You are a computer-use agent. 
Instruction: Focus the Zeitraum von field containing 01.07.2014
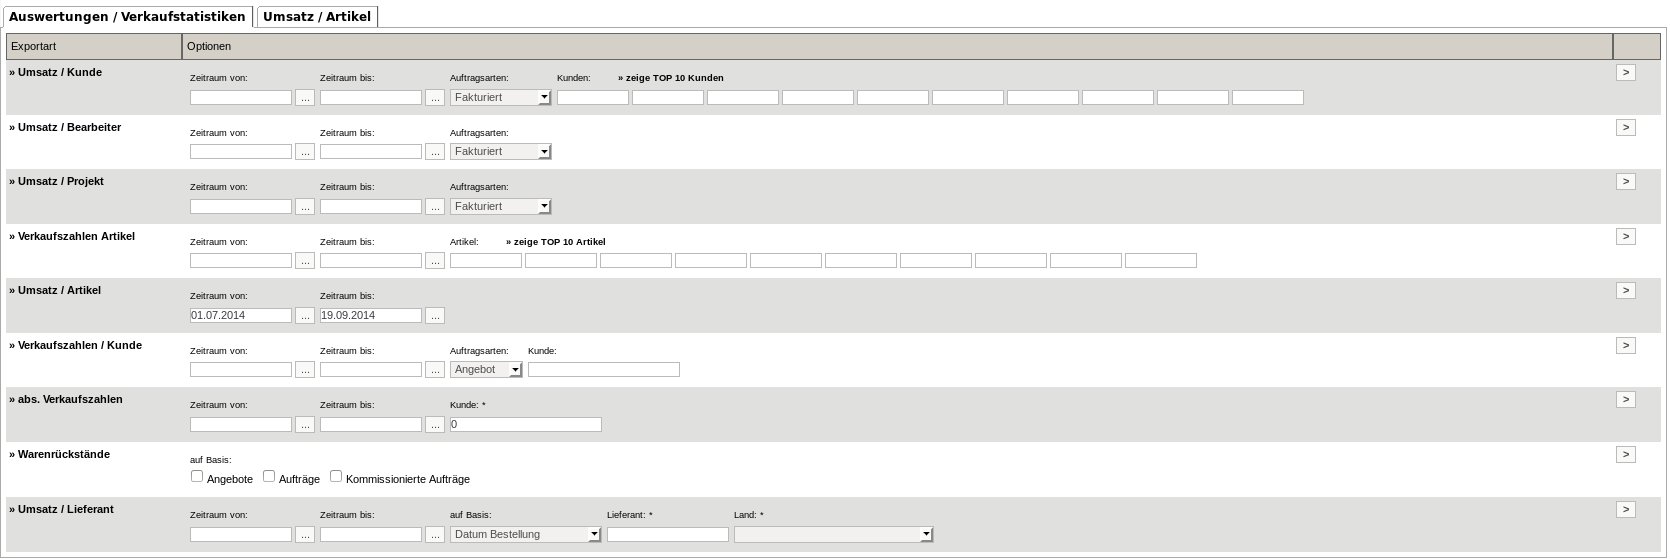241,315
